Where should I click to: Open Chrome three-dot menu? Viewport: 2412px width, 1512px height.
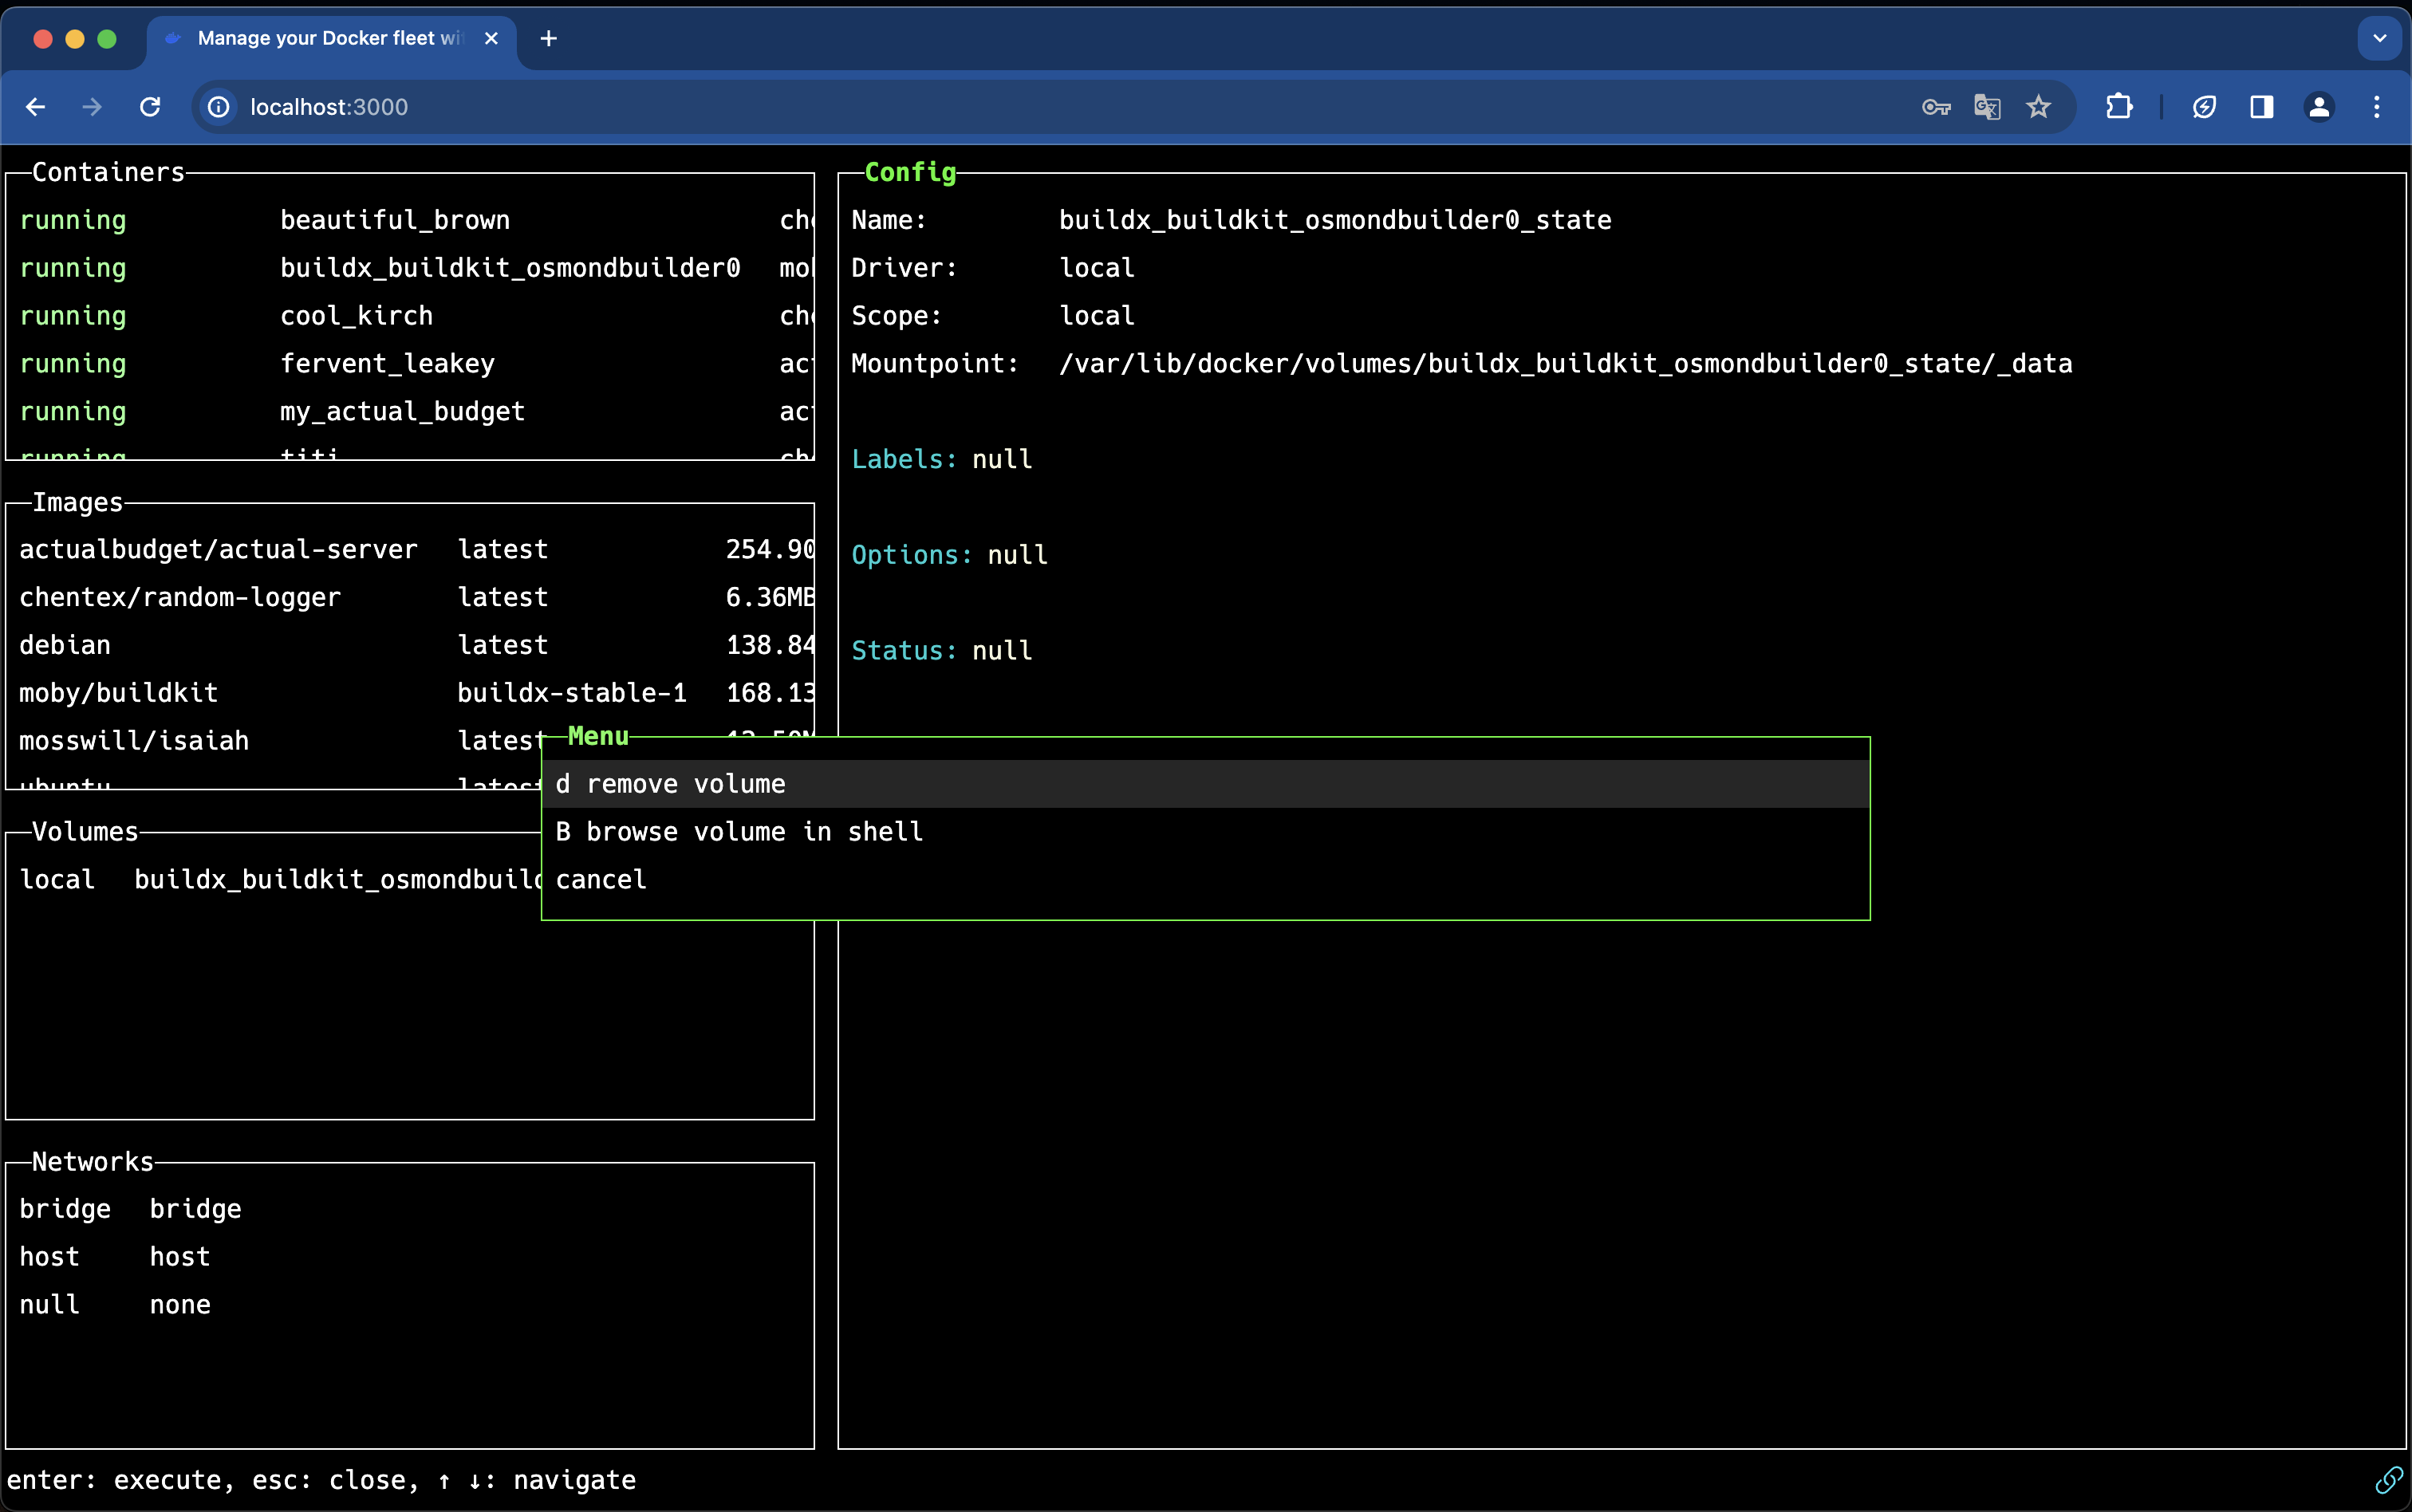[x=2377, y=107]
